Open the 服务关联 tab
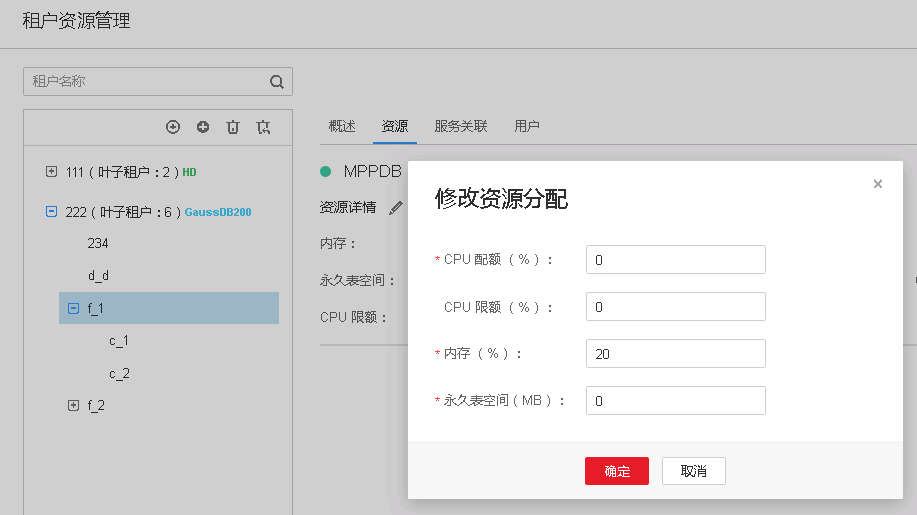 click(x=461, y=126)
